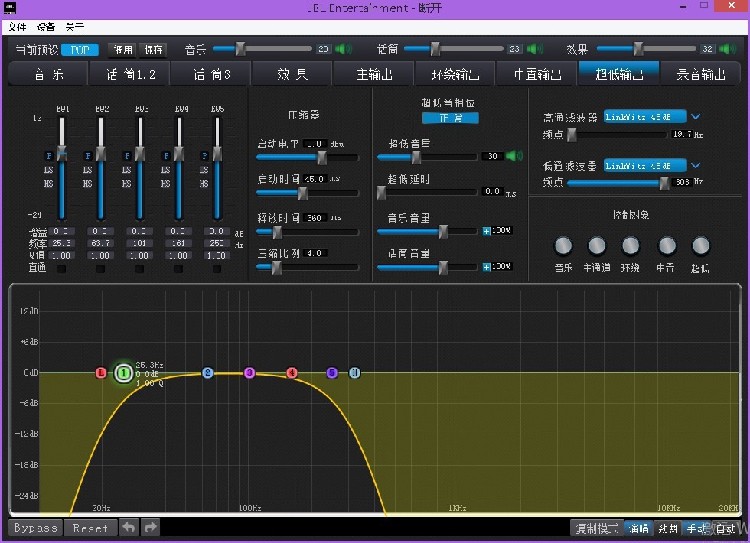Click the low-pass frequency slider handle
This screenshot has height=543, width=750.
(664, 182)
